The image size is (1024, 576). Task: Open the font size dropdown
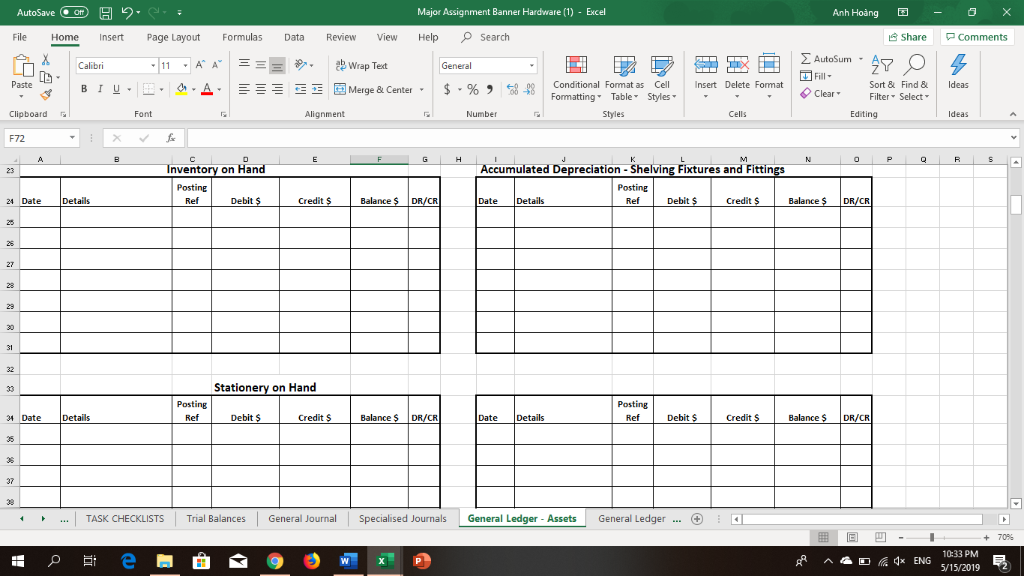(185, 66)
